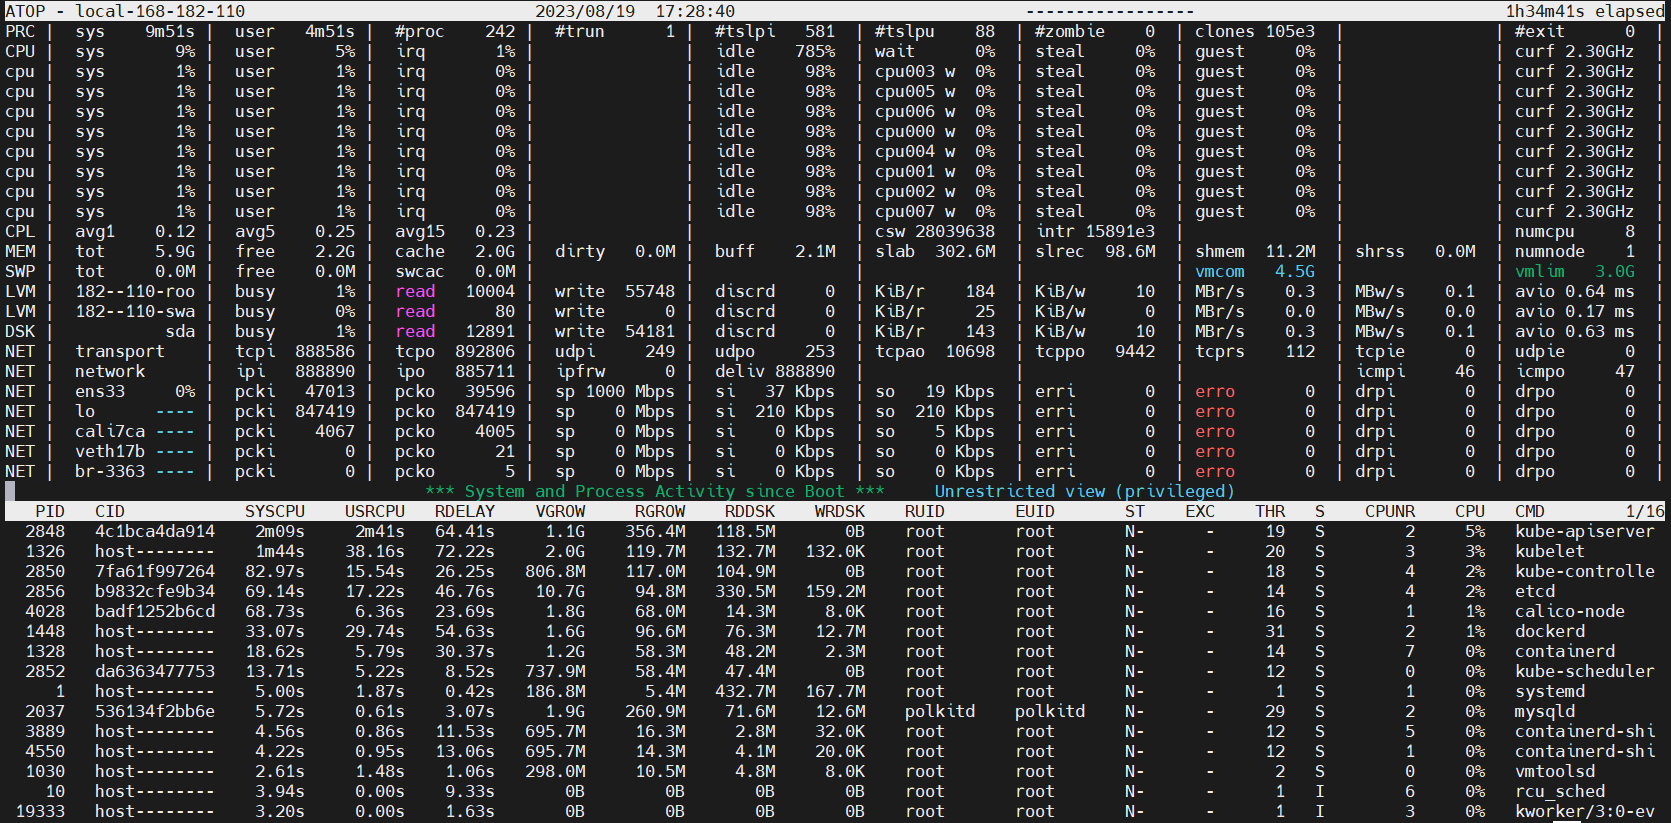Click the RGROW column header
Image resolution: width=1671 pixels, height=823 pixels.
coord(660,511)
